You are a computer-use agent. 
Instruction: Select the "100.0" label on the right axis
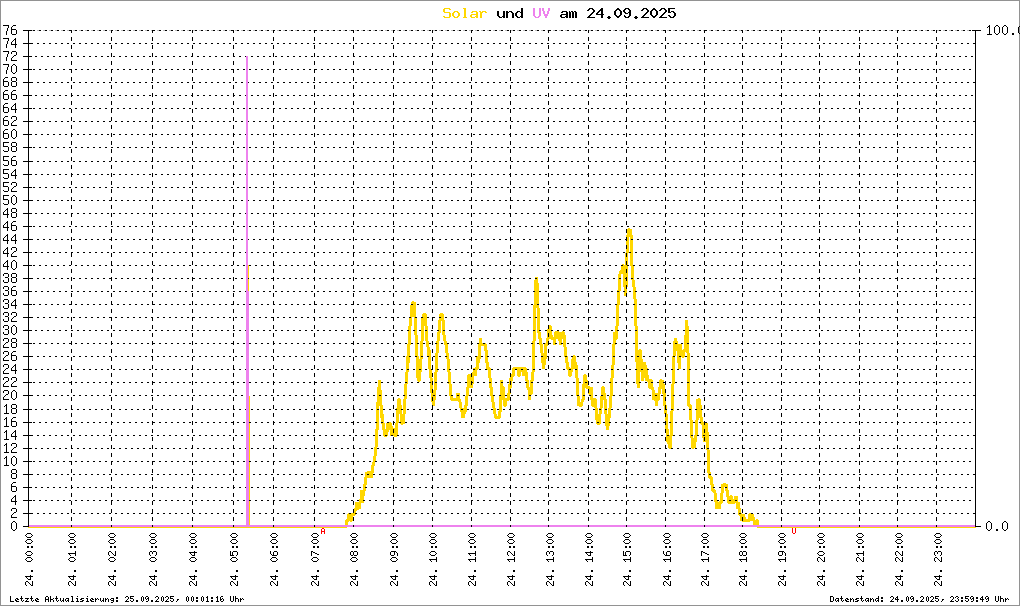coord(1002,30)
